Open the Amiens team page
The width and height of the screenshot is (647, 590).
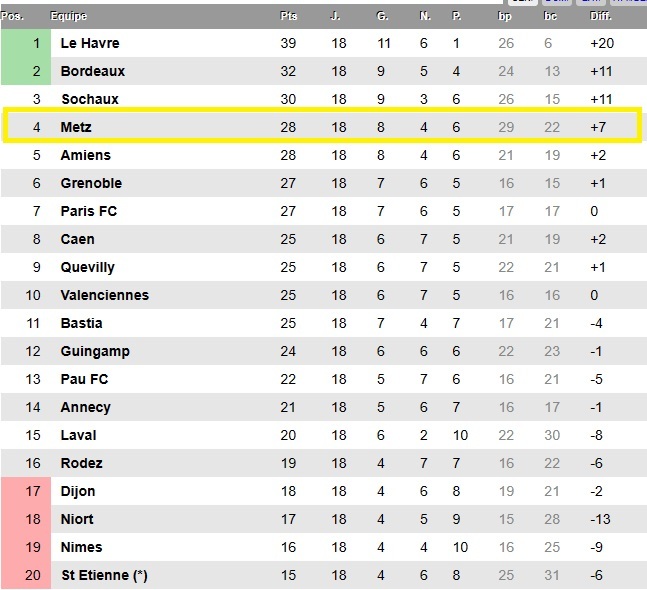(x=86, y=155)
